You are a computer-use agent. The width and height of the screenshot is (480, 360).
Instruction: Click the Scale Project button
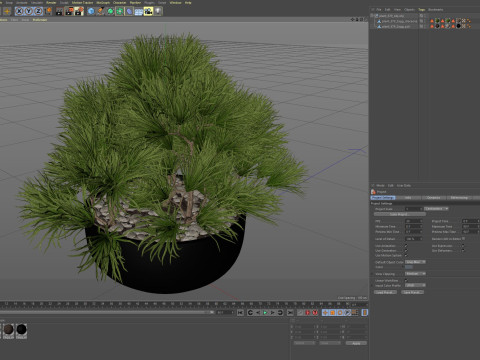(399, 214)
